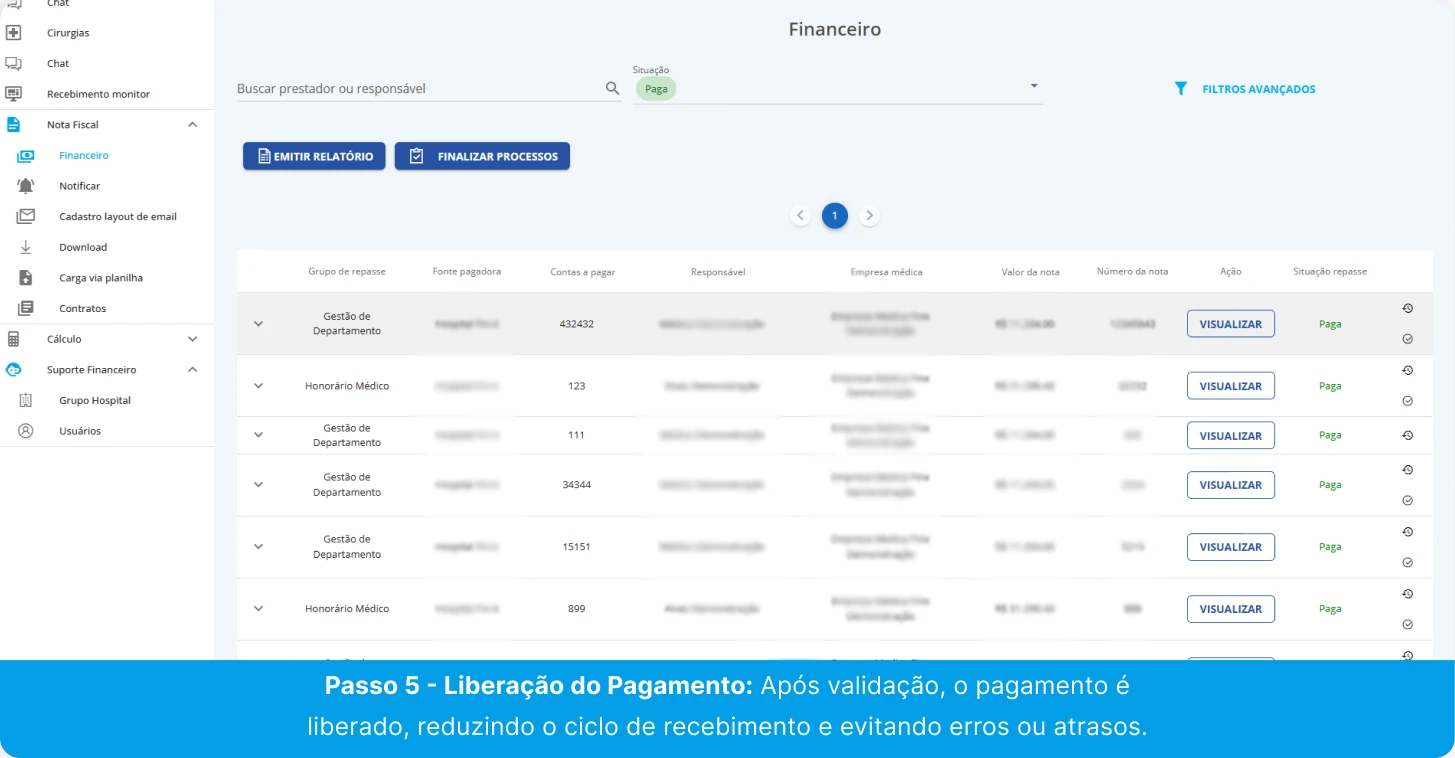Click the Finalizar Processos button

[482, 156]
